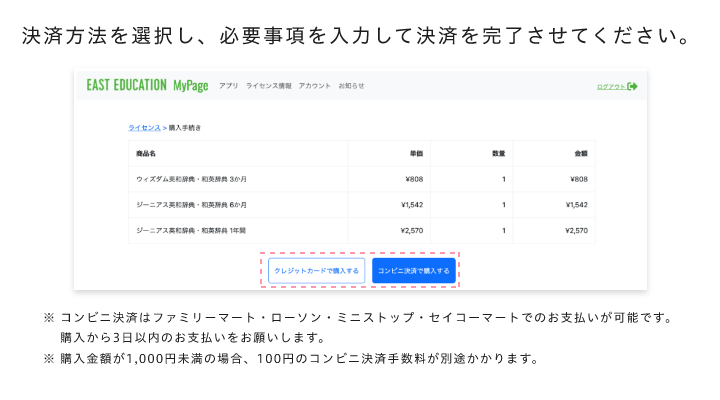Open the お知らせ menu item
This screenshot has height=400, width=720.
pos(351,86)
